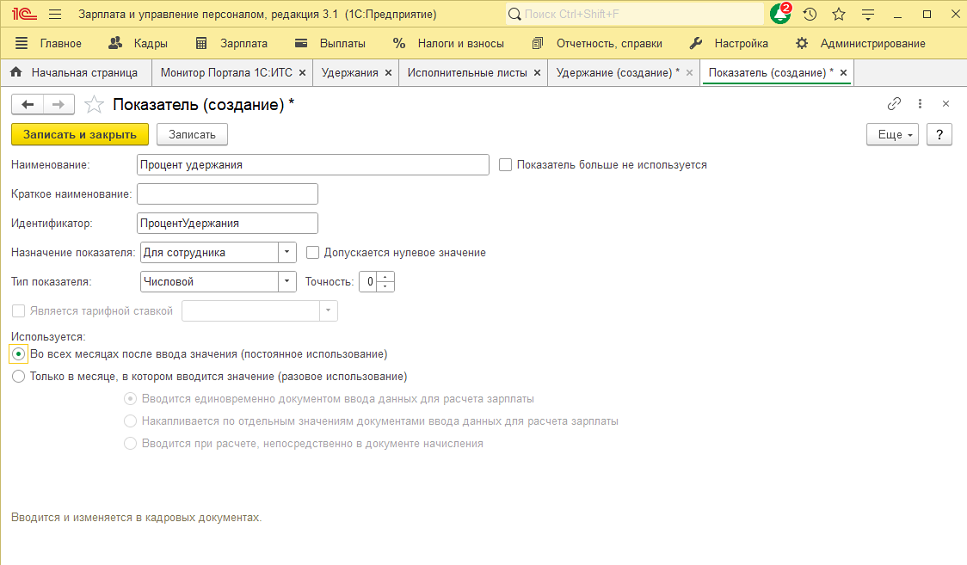This screenshot has width=967, height=565.
Task: Click the Настройка wrench icon
Action: pyautogui.click(x=696, y=43)
